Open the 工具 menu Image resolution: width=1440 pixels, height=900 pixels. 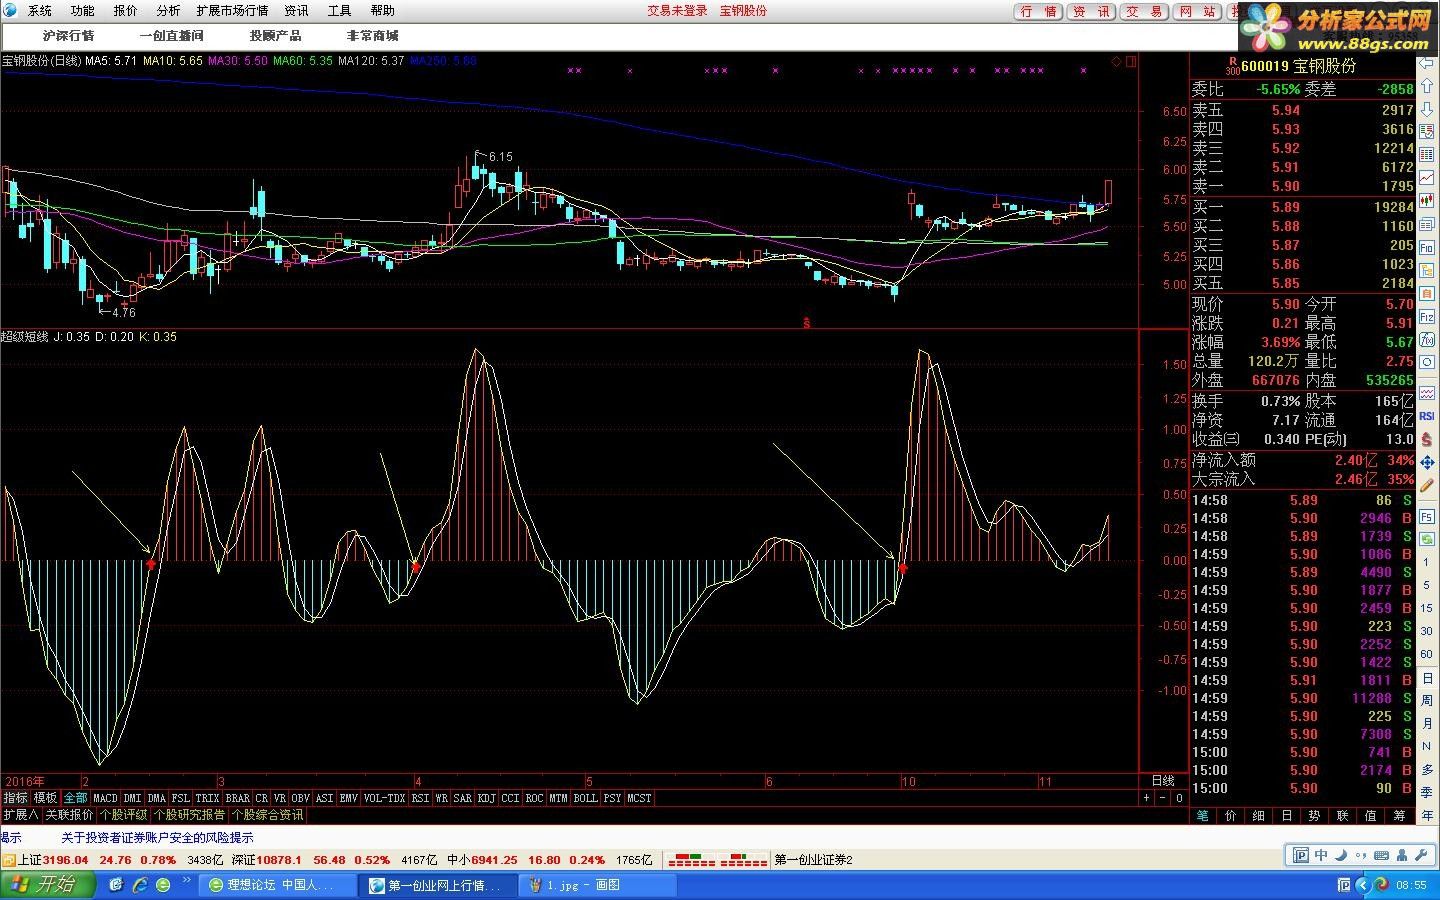pos(339,11)
